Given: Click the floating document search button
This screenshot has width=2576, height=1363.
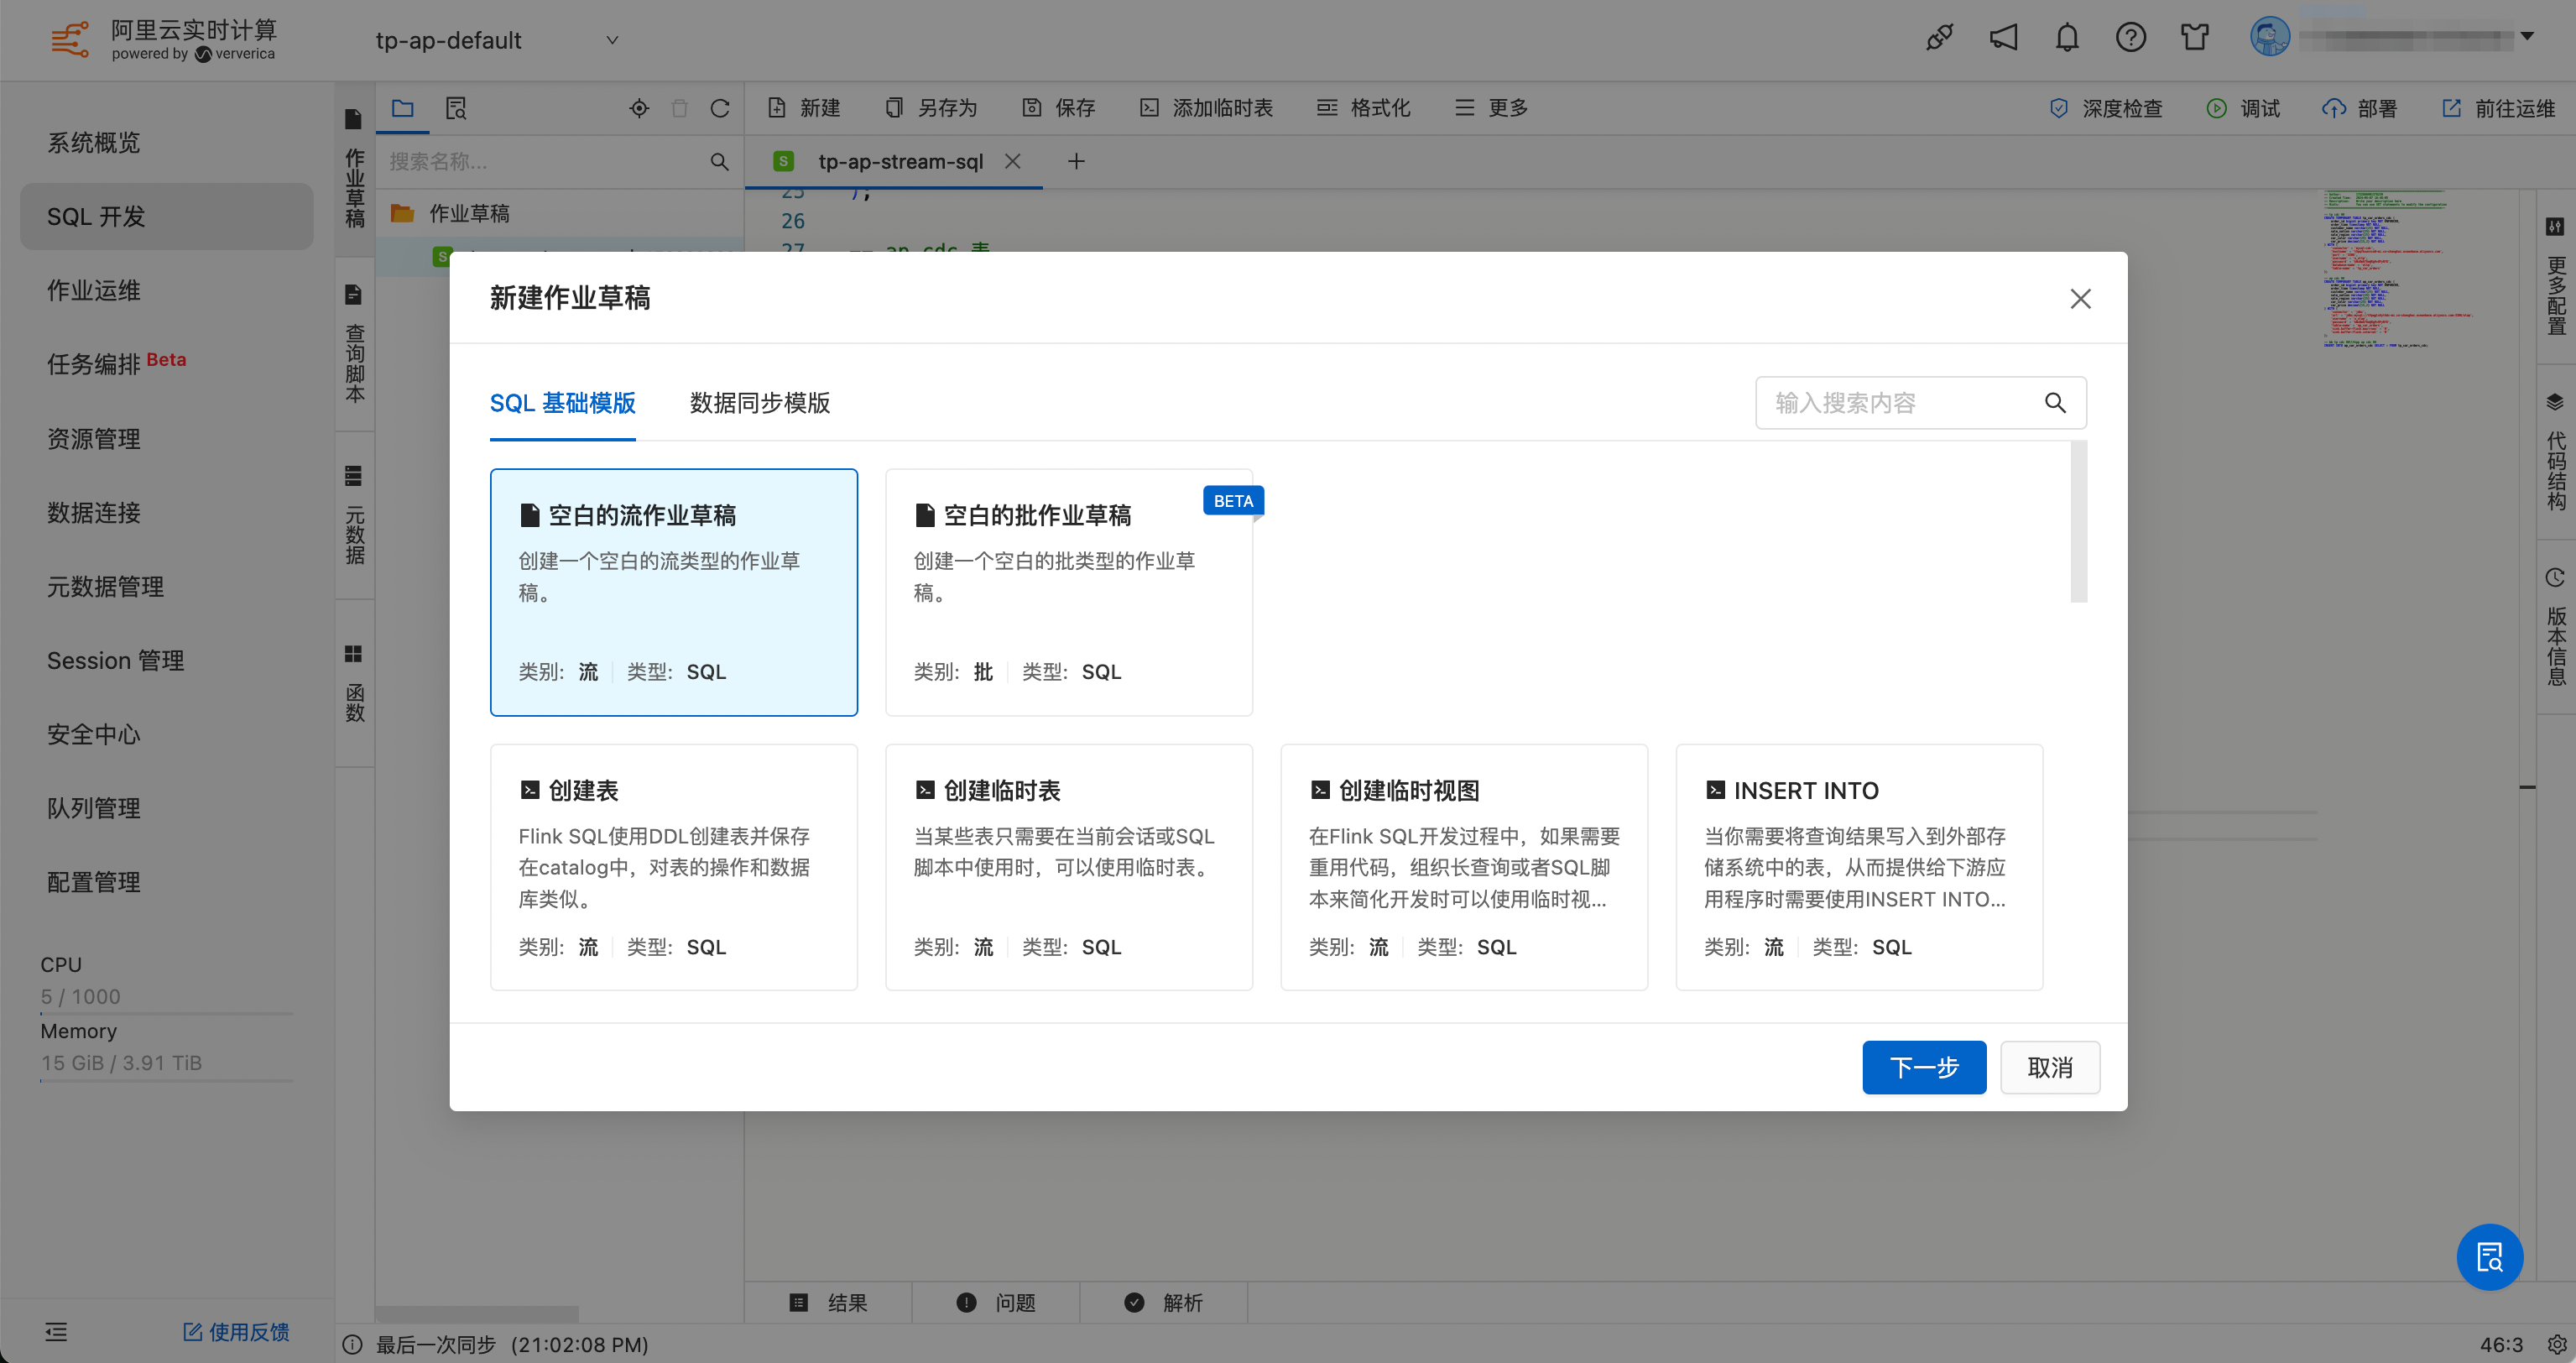Looking at the screenshot, I should tap(2489, 1257).
